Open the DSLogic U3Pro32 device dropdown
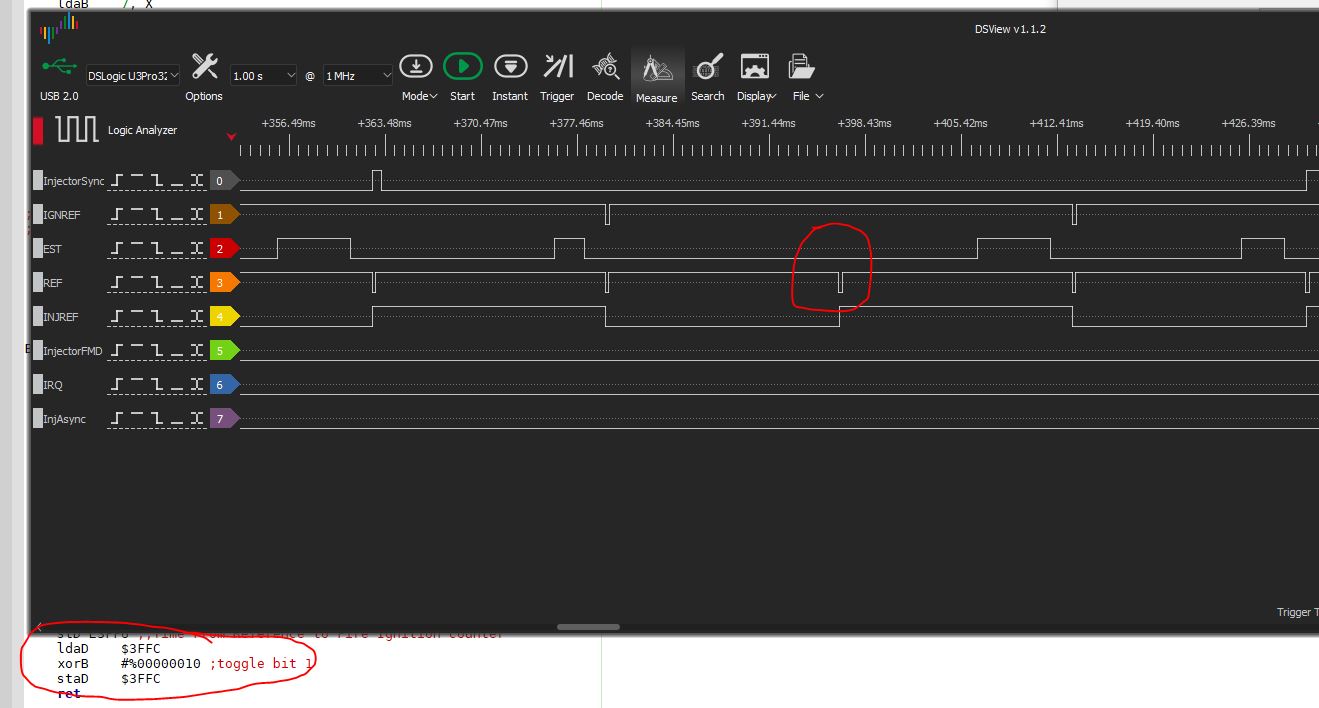The image size is (1319, 708). click(x=133, y=75)
